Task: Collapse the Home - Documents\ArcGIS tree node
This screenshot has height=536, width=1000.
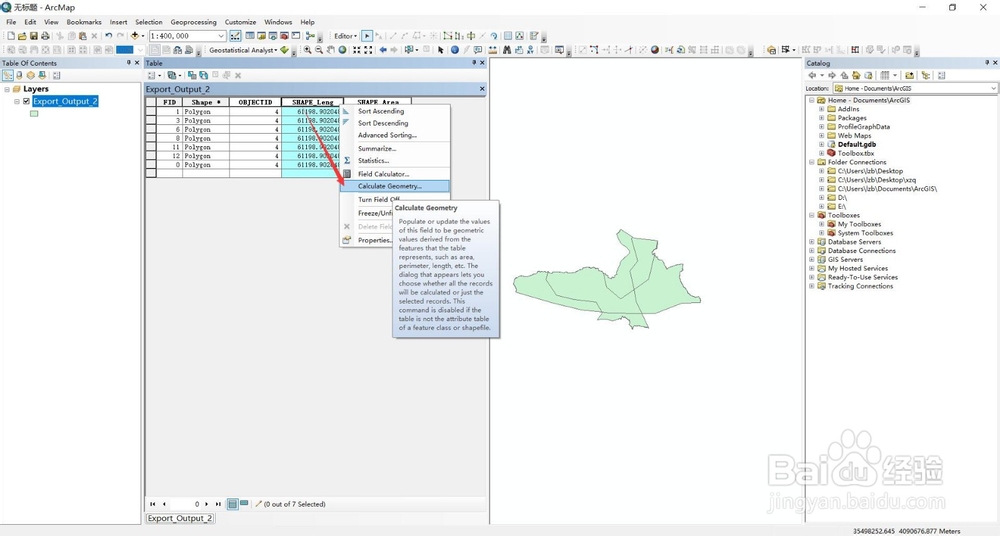Action: [812, 100]
